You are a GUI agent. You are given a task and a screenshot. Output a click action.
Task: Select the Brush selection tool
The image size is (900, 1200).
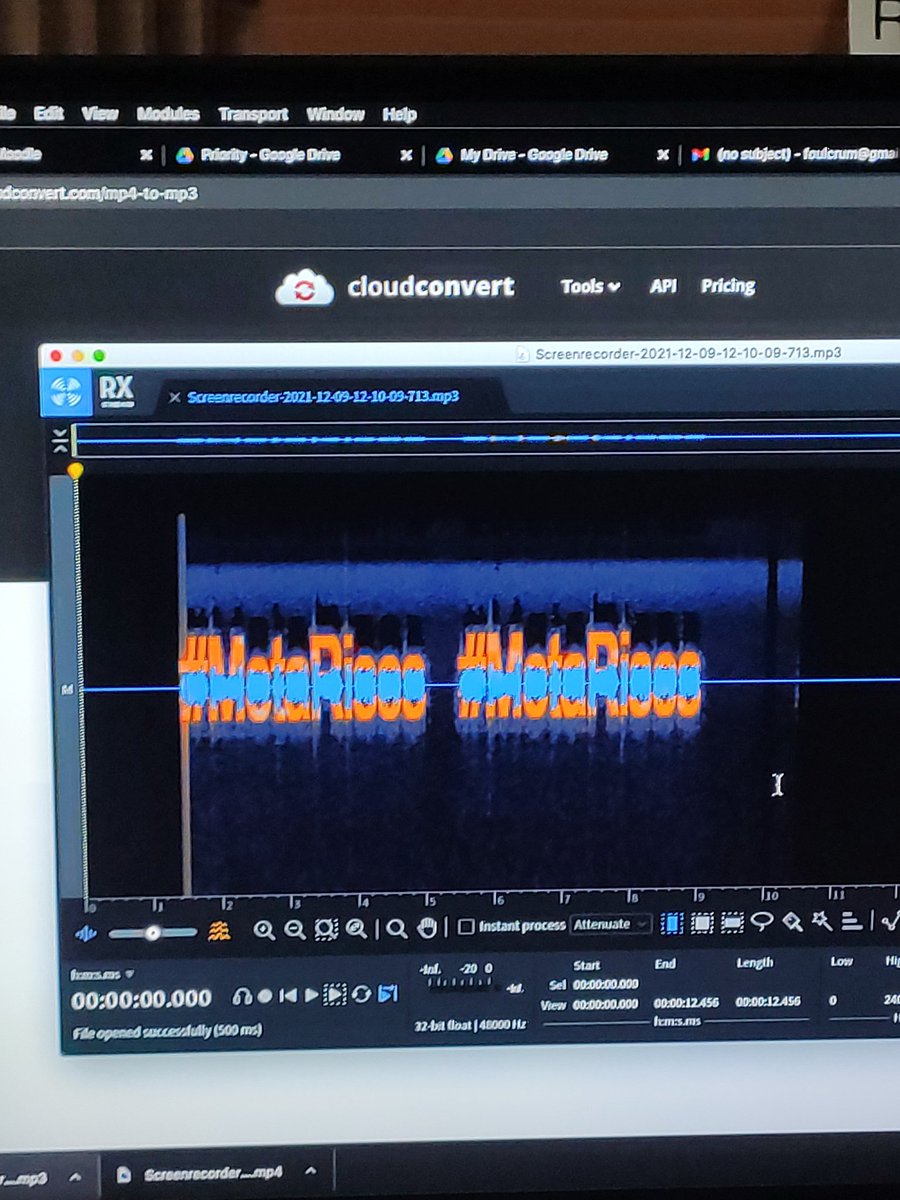(x=793, y=921)
